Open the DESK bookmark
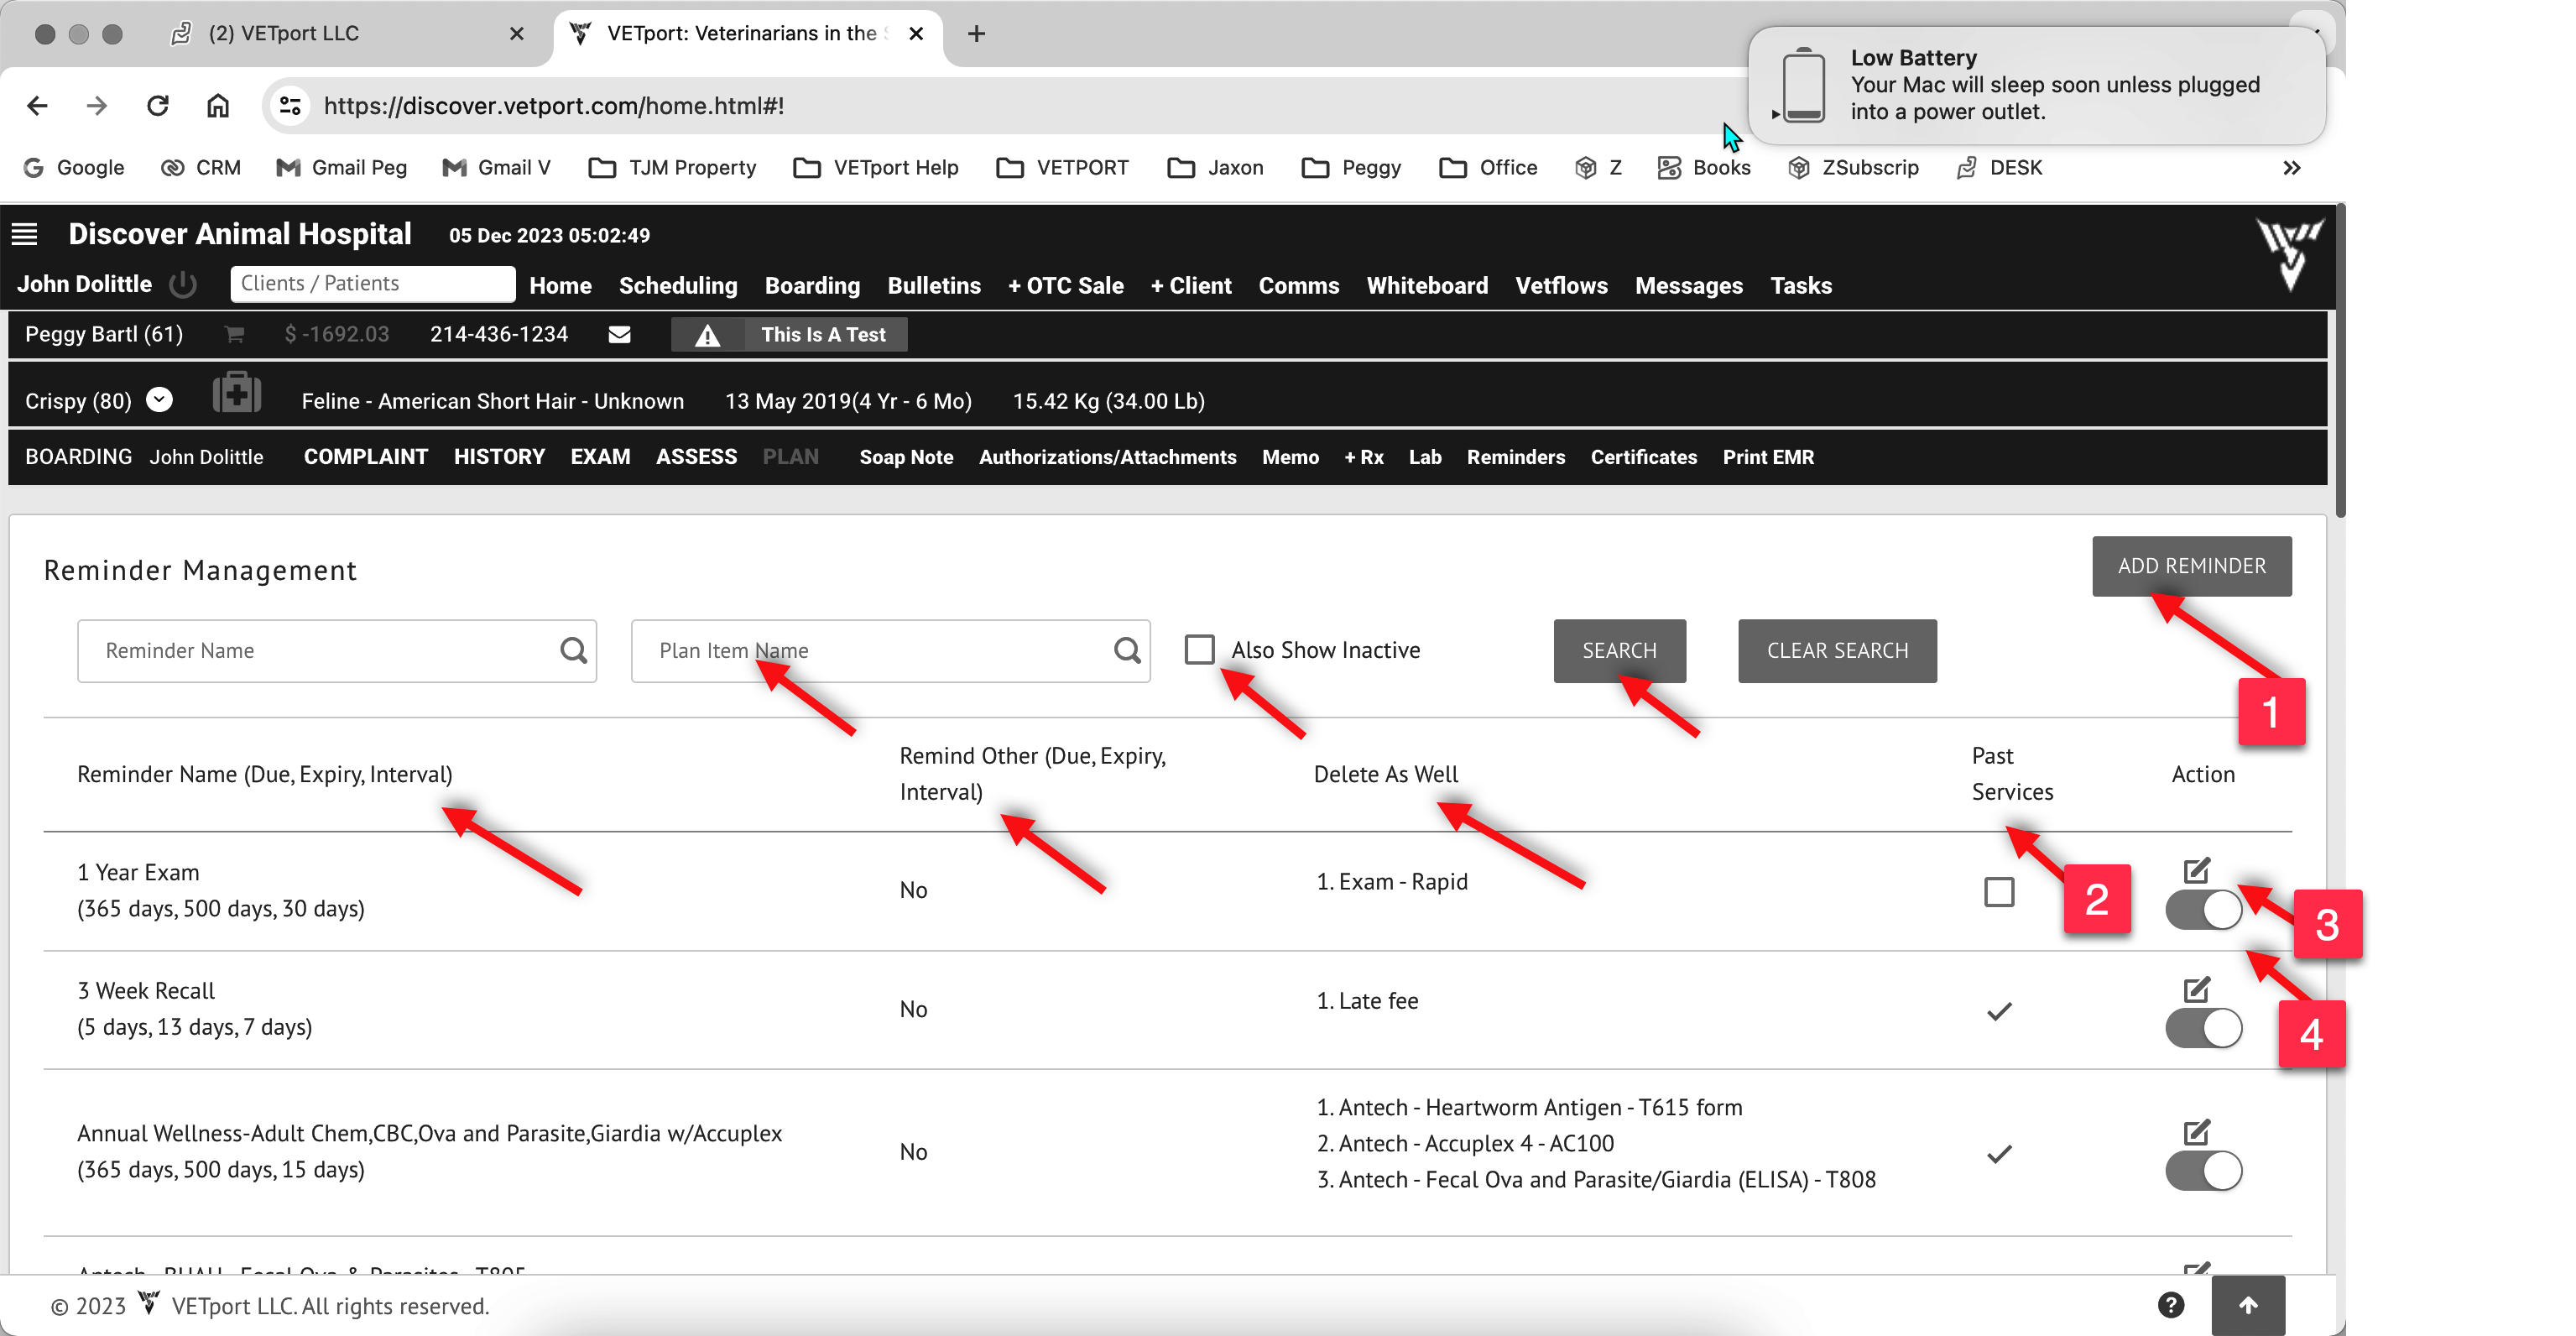The height and width of the screenshot is (1336, 2576). click(1999, 167)
